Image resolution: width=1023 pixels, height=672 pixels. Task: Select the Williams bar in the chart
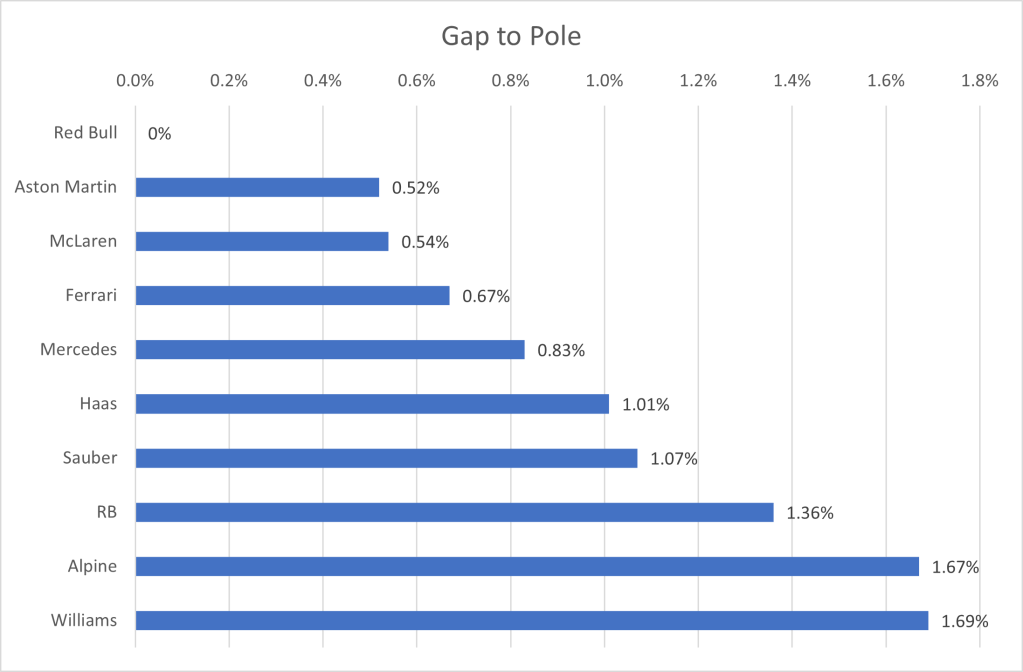[531, 621]
